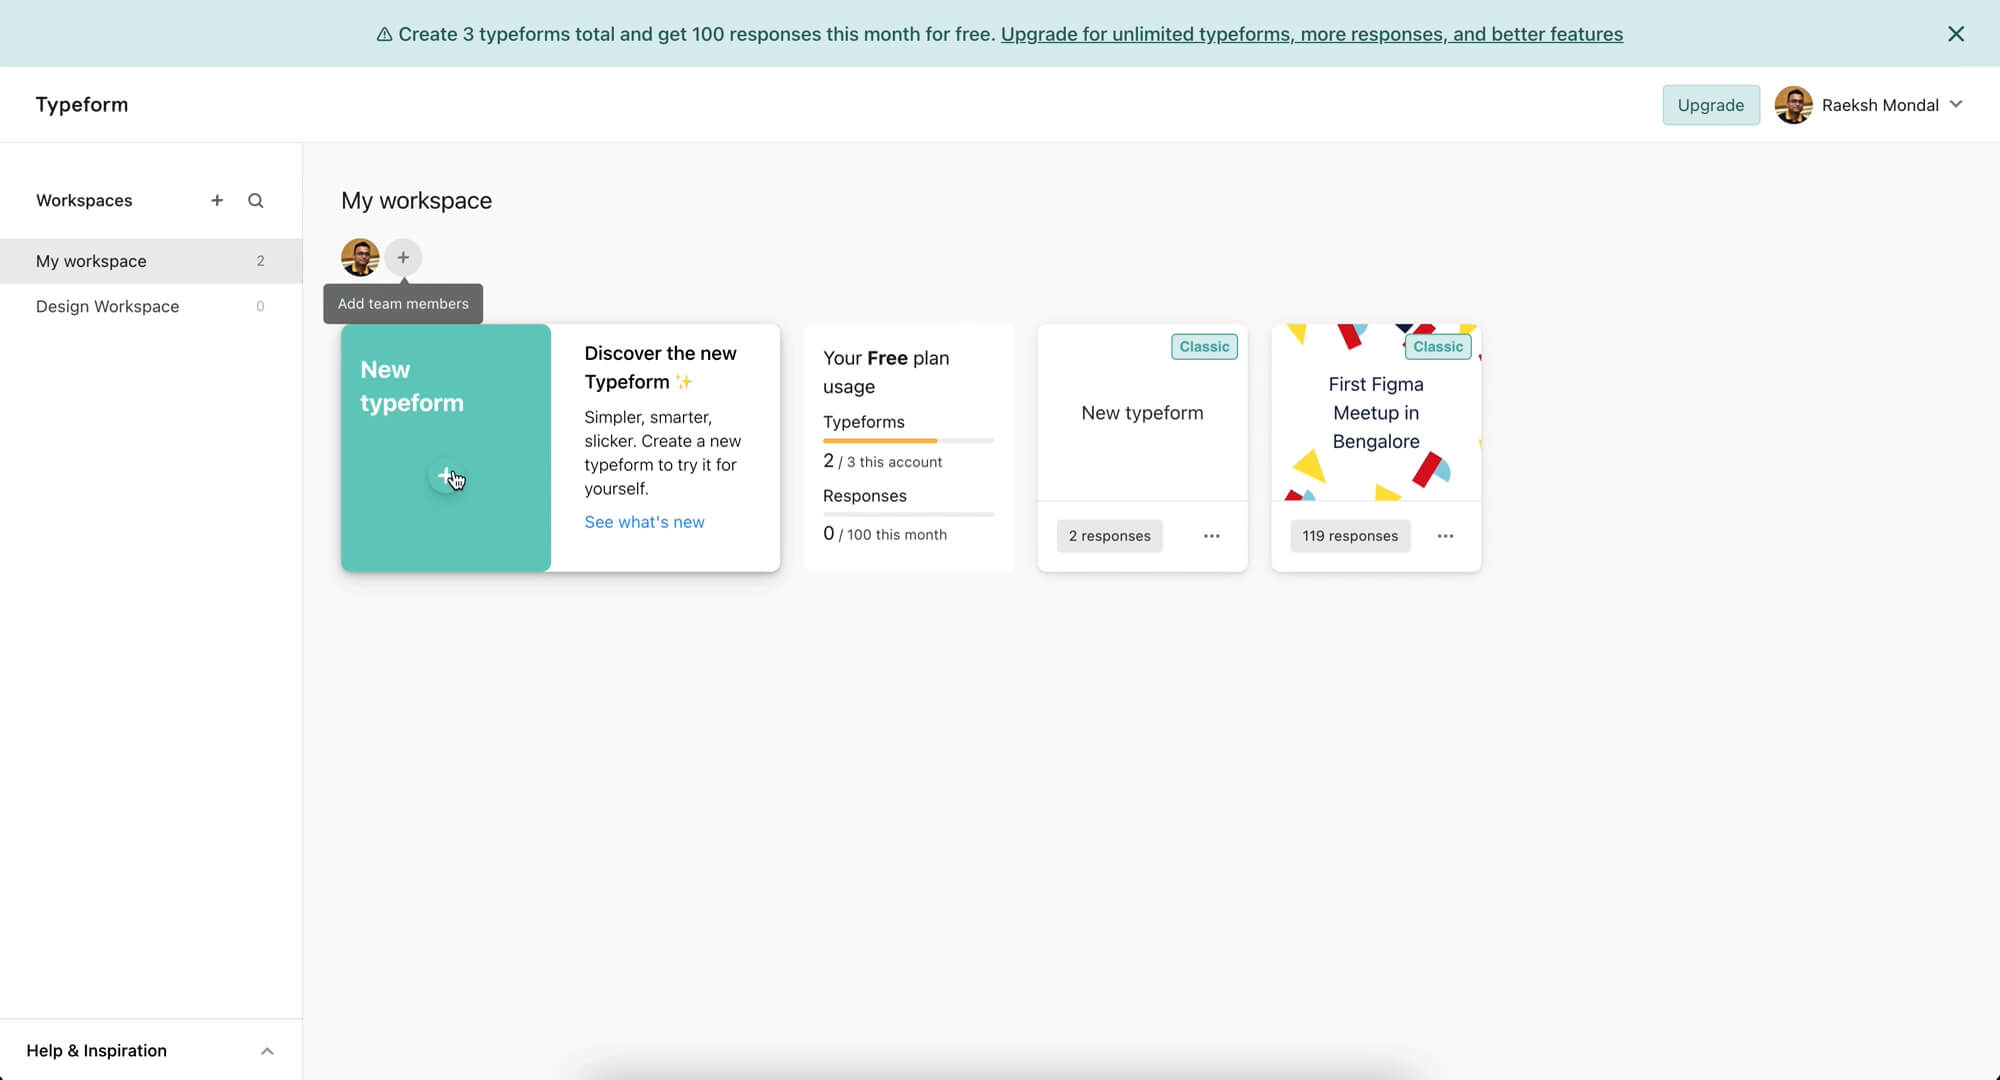Open the First Figma Meetup in Bengalore thumbnail

tap(1375, 413)
